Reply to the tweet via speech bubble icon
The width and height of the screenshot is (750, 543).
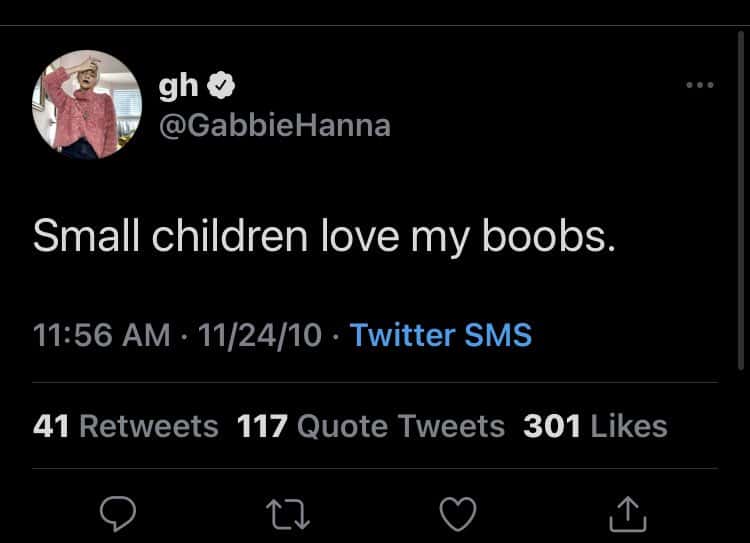point(119,514)
